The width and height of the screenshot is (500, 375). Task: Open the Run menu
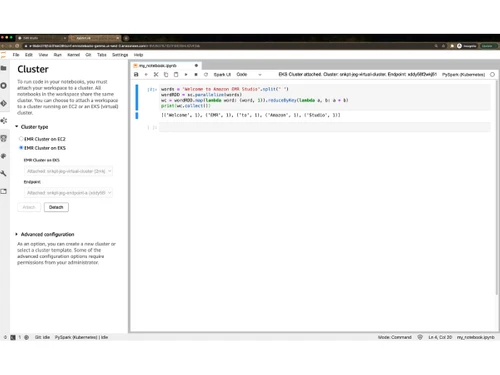pos(58,55)
